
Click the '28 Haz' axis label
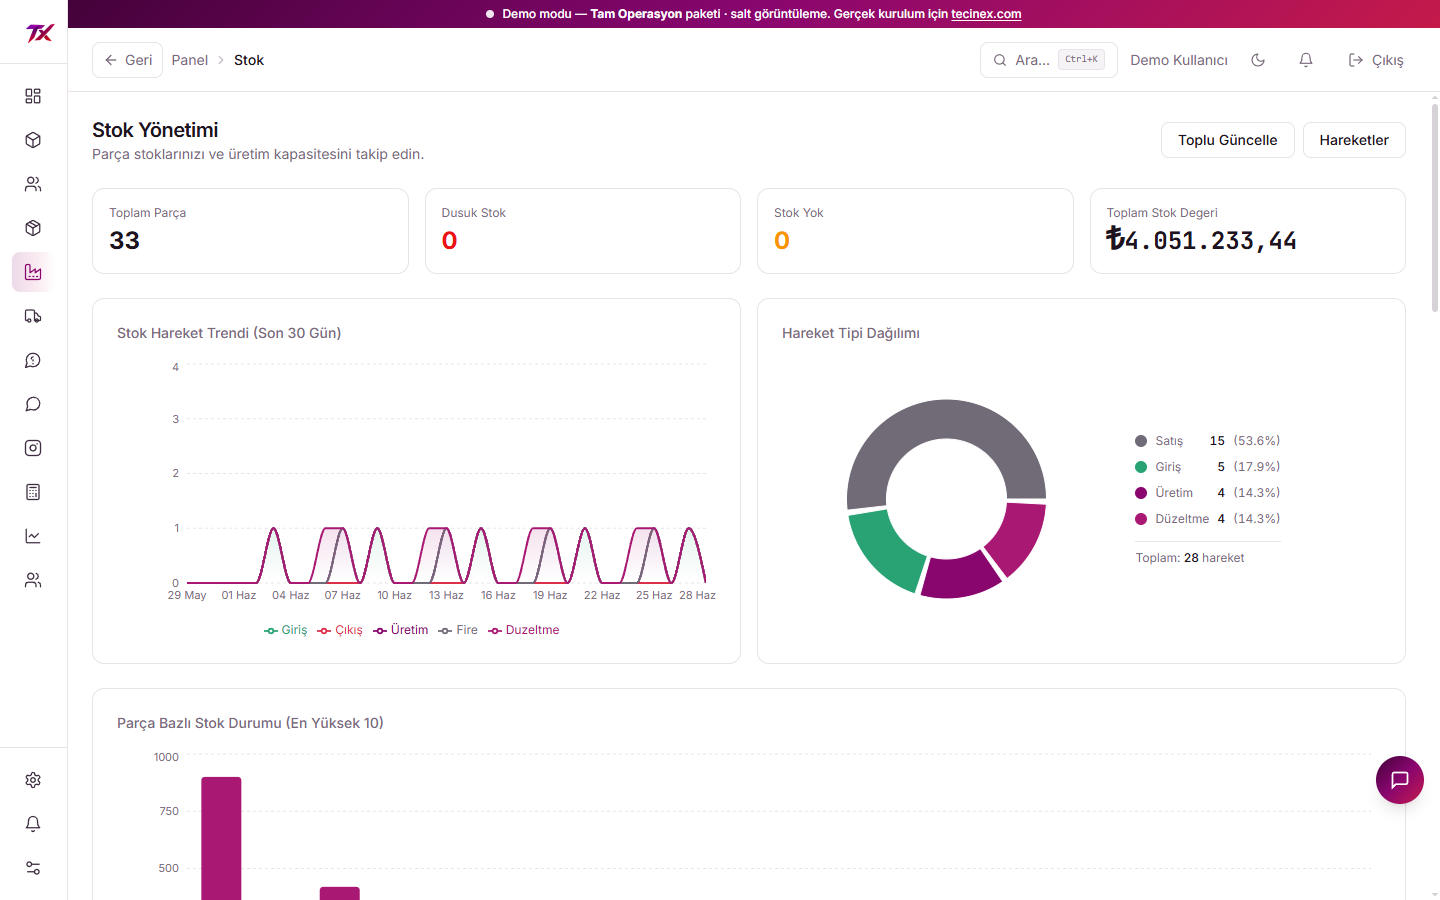point(698,595)
